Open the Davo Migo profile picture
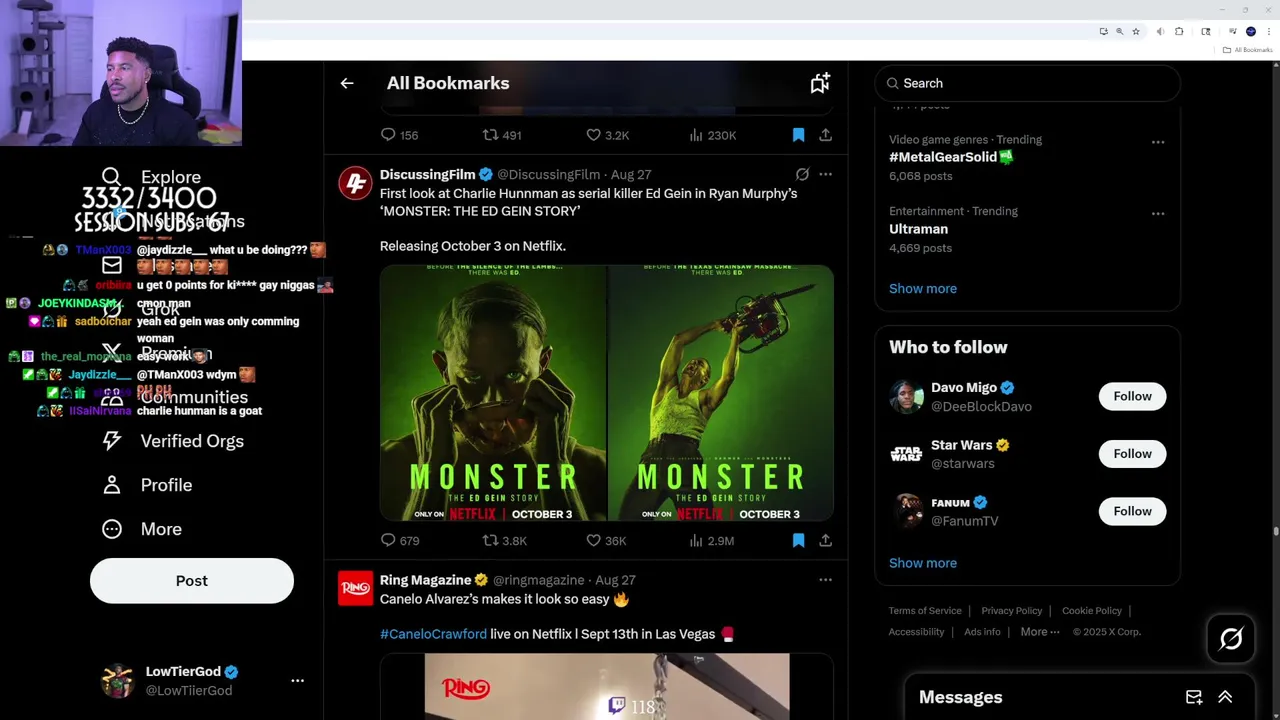 906,397
